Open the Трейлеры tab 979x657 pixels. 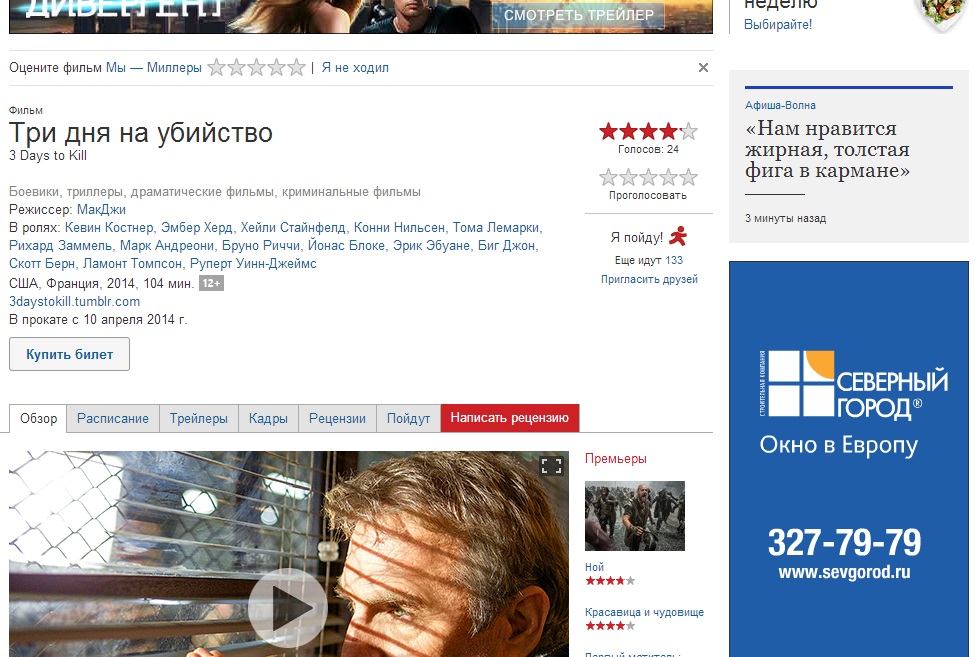coord(199,418)
